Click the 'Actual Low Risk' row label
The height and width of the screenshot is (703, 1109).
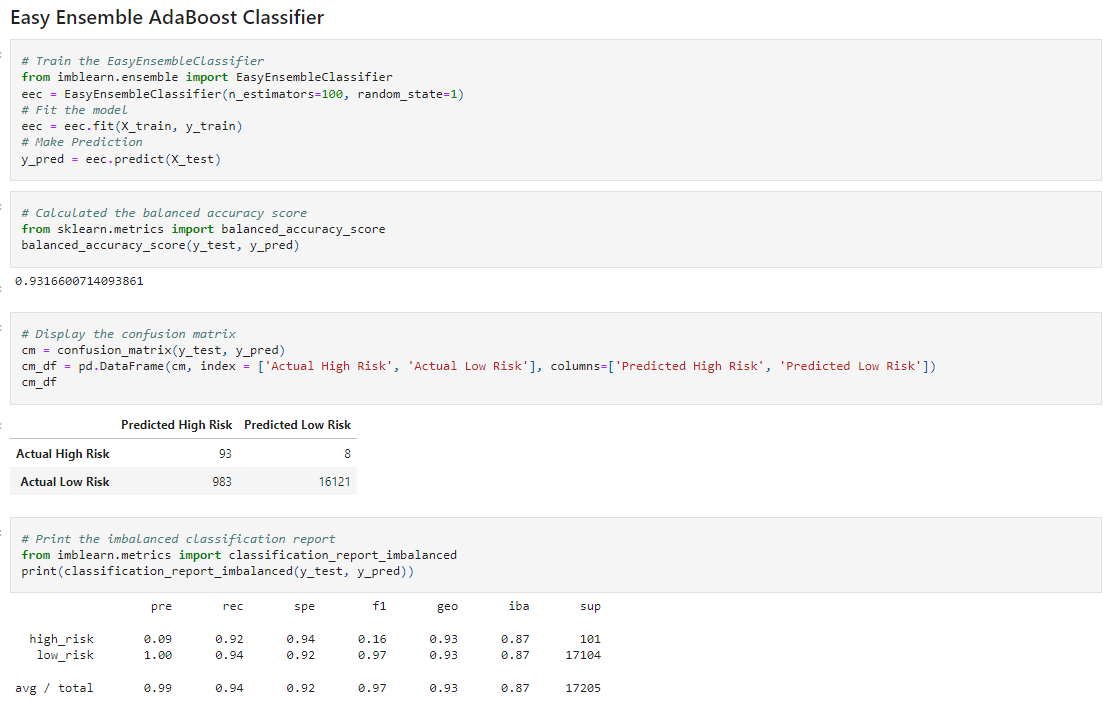click(65, 482)
